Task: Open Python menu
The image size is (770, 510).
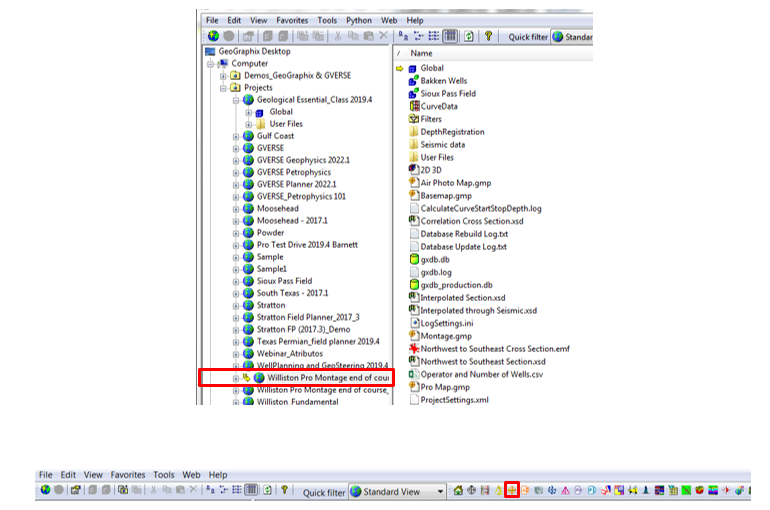Action: (x=359, y=20)
